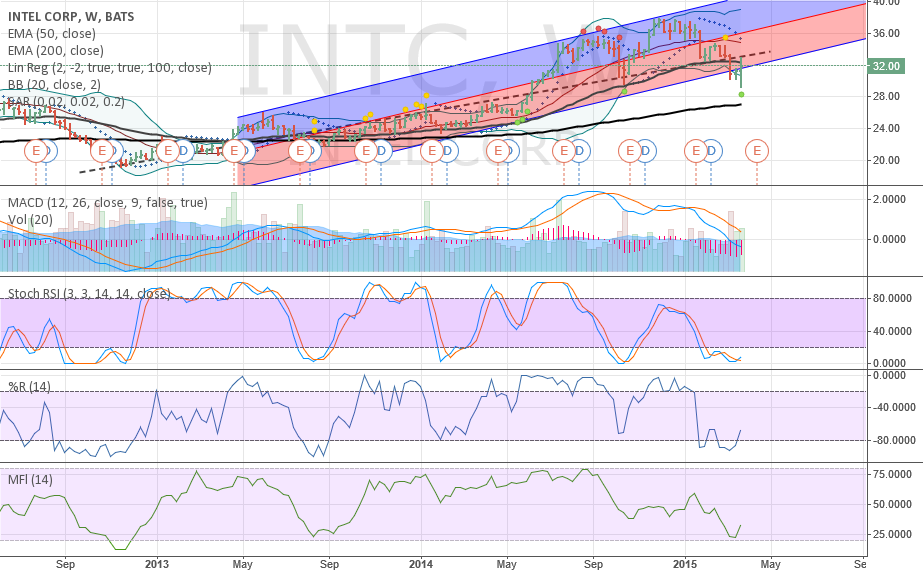Open the earnings E marker above the 2013 label
This screenshot has width=923, height=577.
click(x=168, y=151)
